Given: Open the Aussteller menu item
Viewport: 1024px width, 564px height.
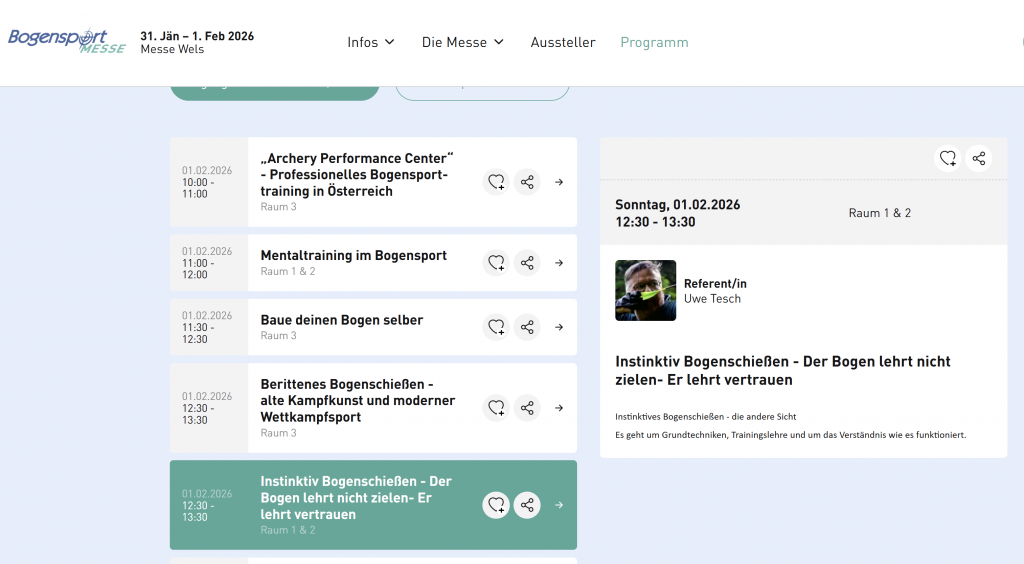Looking at the screenshot, I should 563,42.
